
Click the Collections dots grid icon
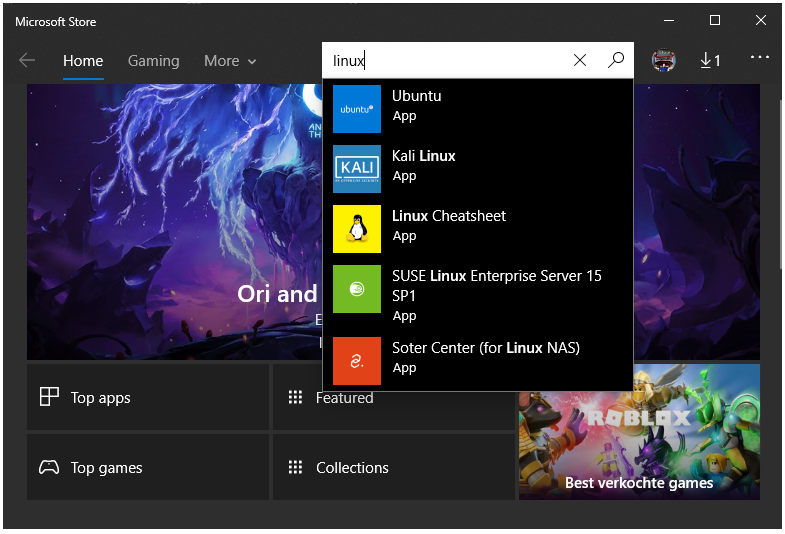tap(295, 467)
